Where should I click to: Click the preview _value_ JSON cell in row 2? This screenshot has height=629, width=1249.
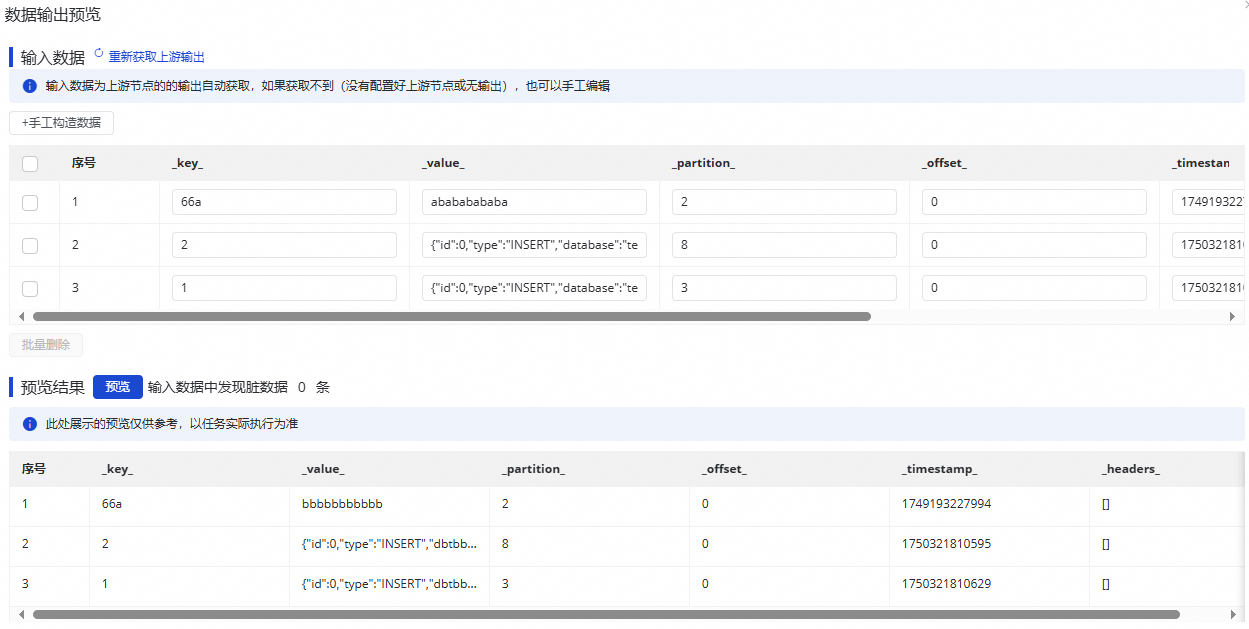point(389,544)
